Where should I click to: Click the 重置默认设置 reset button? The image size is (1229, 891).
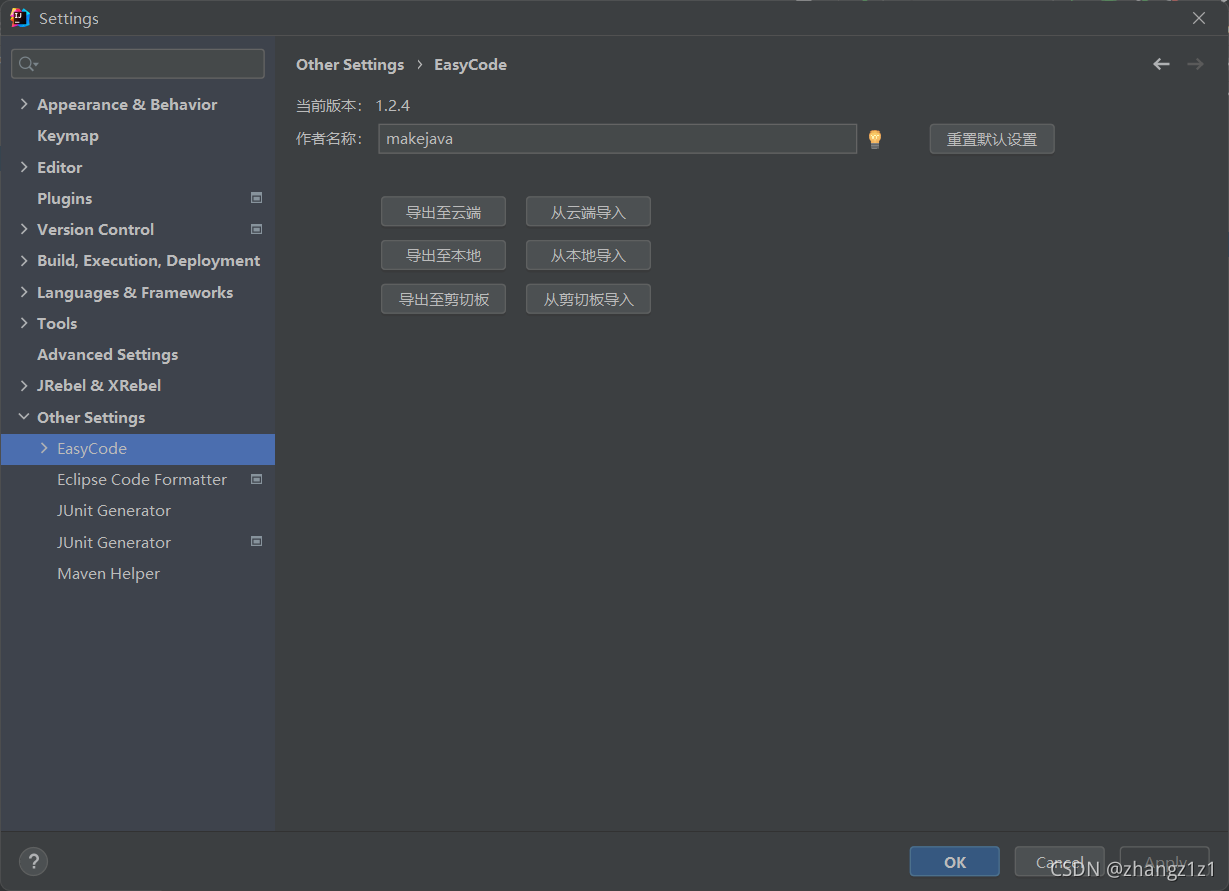992,139
